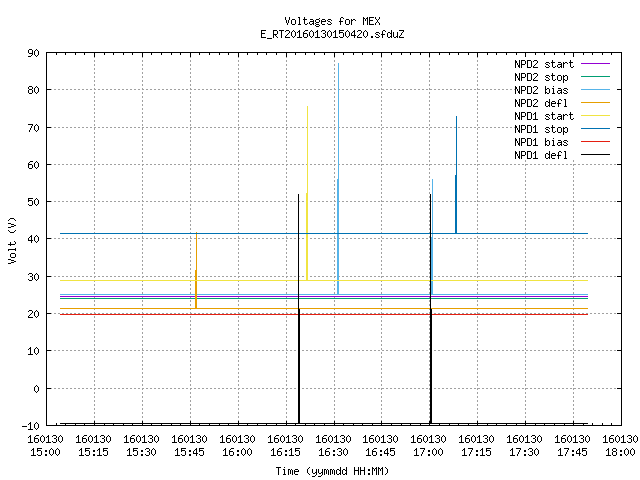Select the "NPD1 bias" legend label

[541, 142]
